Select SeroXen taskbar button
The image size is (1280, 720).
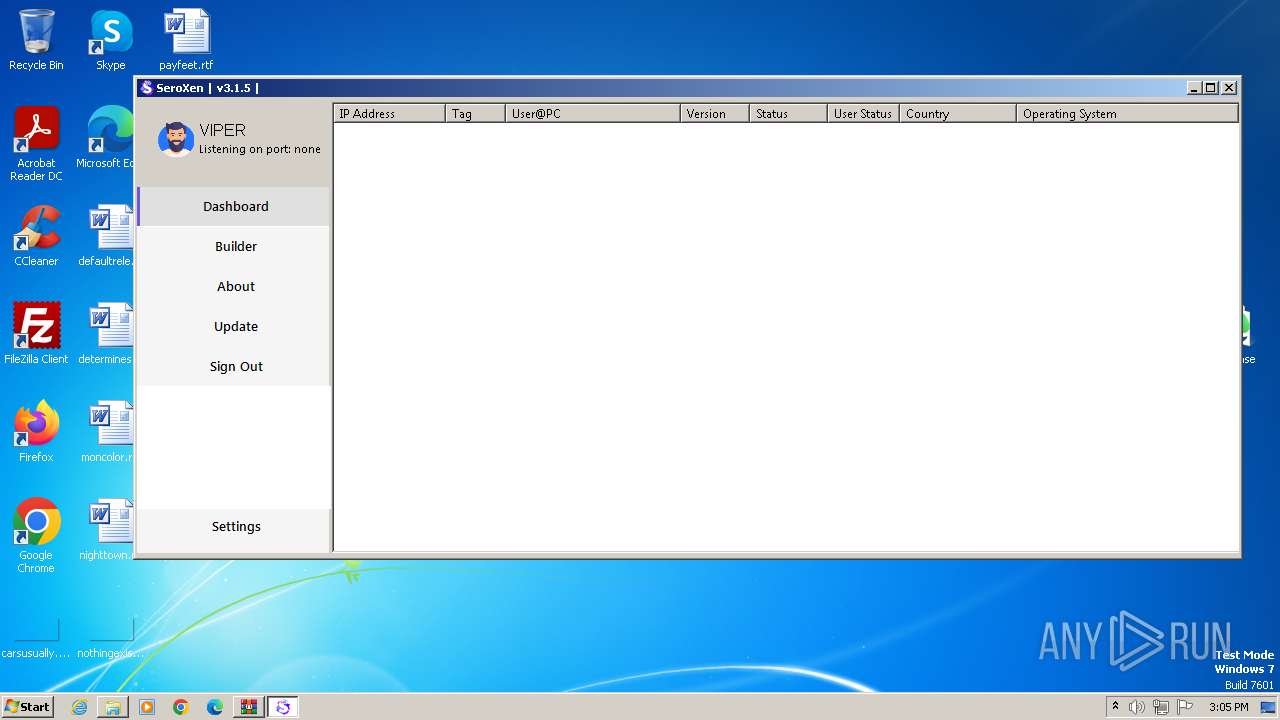pos(283,707)
